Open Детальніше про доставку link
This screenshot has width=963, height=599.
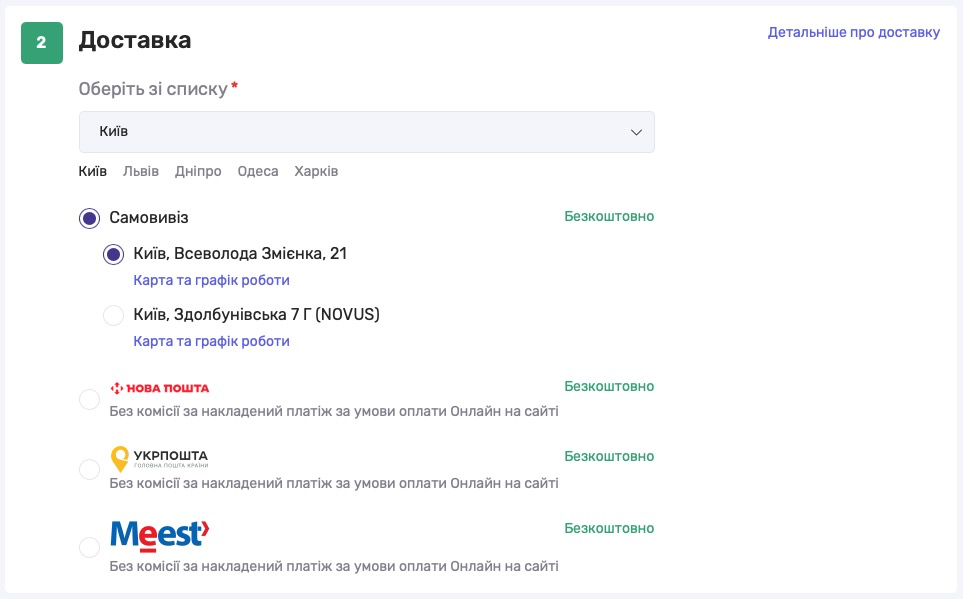[x=853, y=32]
